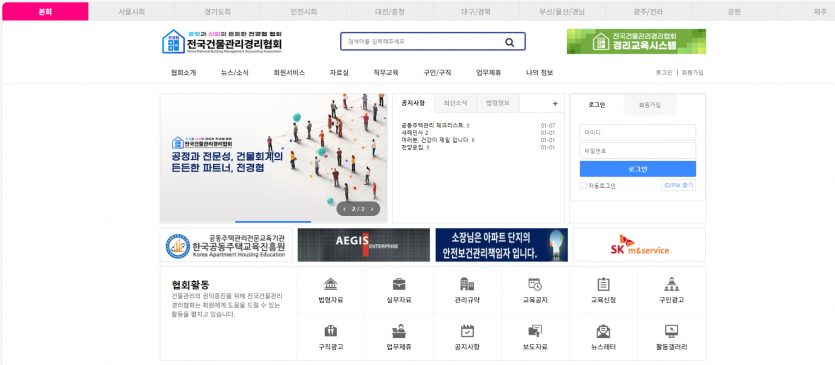
Task: Open the 업무제휴 top menu
Action: point(488,73)
